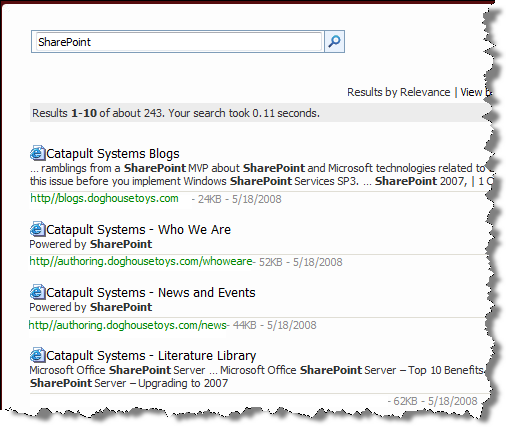Open the Catapult Systems Blogs result
The image size is (506, 427).
113,154
